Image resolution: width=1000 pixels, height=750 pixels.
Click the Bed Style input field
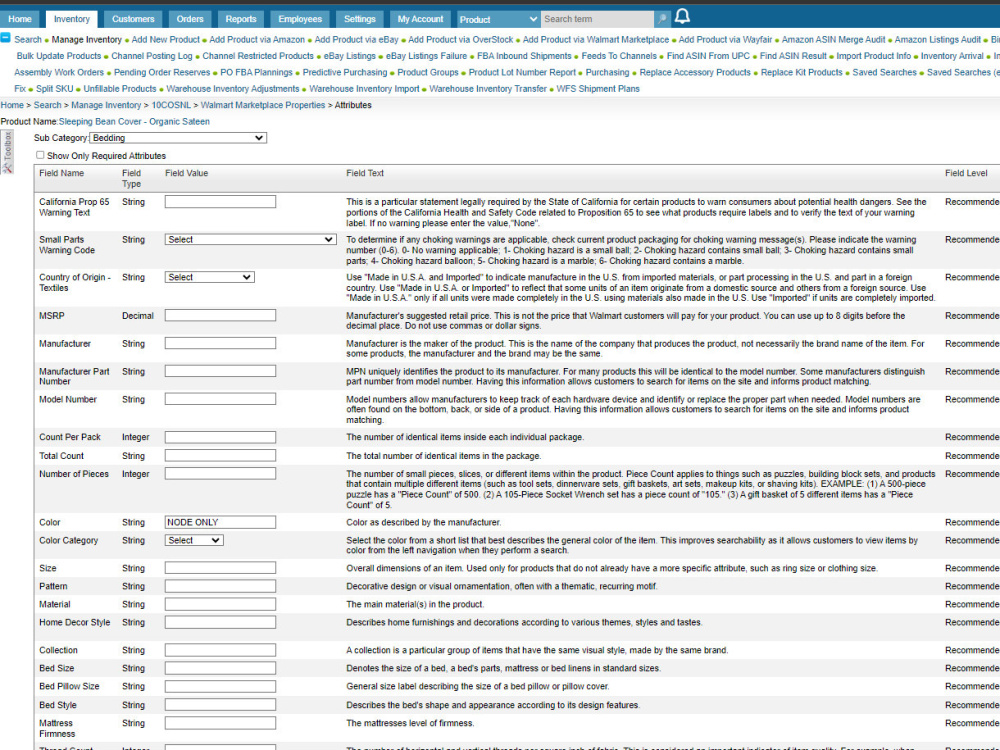click(x=220, y=705)
